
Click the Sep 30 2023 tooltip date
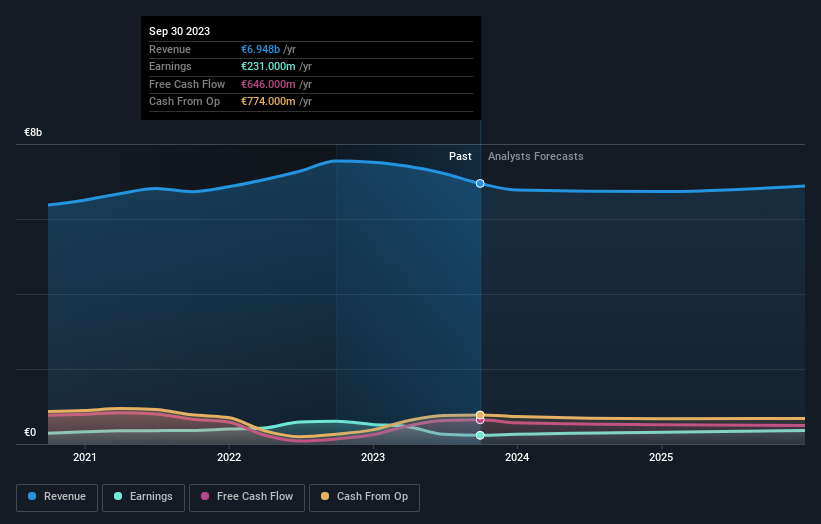click(180, 31)
